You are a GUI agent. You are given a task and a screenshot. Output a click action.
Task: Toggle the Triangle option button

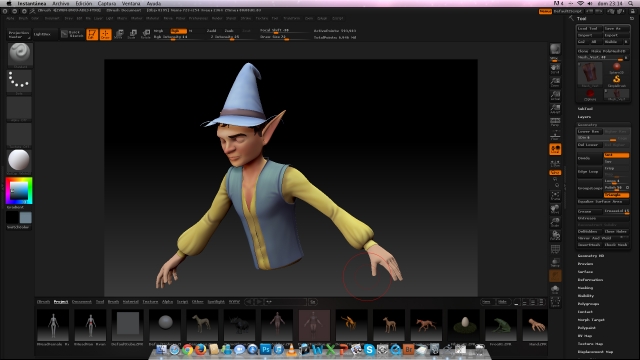click(x=616, y=195)
